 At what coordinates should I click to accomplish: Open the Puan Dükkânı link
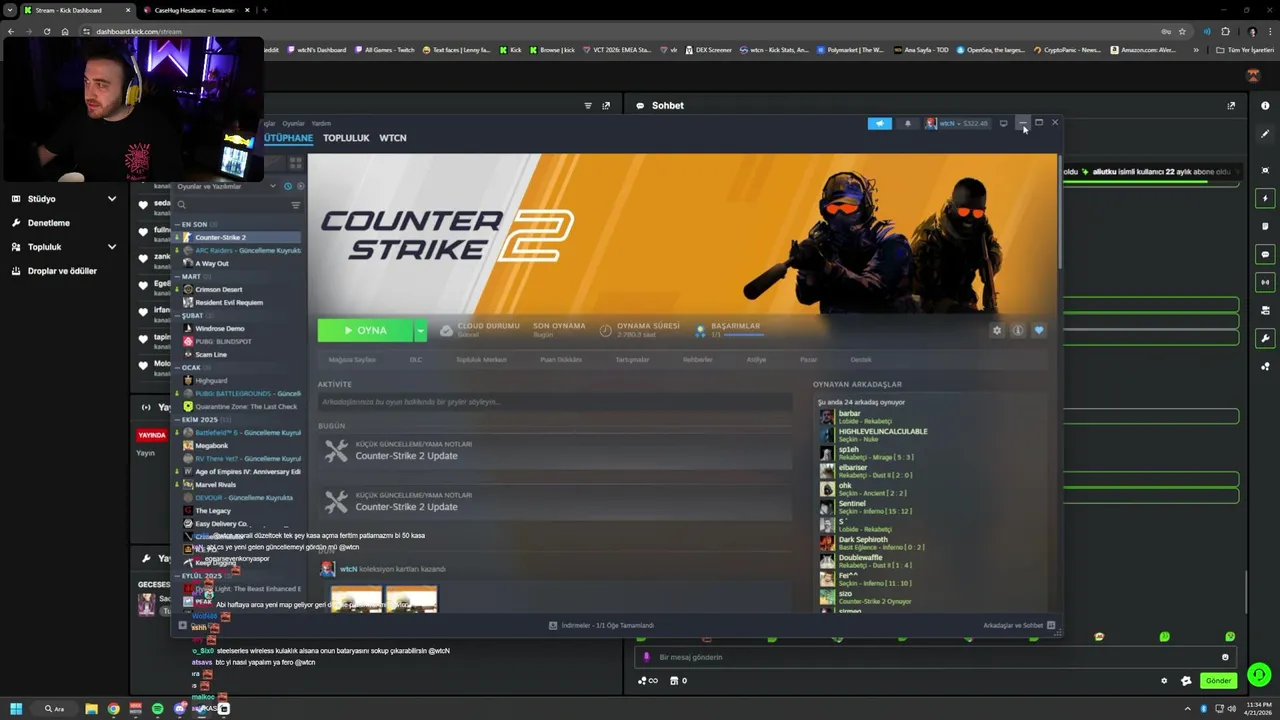(x=560, y=359)
